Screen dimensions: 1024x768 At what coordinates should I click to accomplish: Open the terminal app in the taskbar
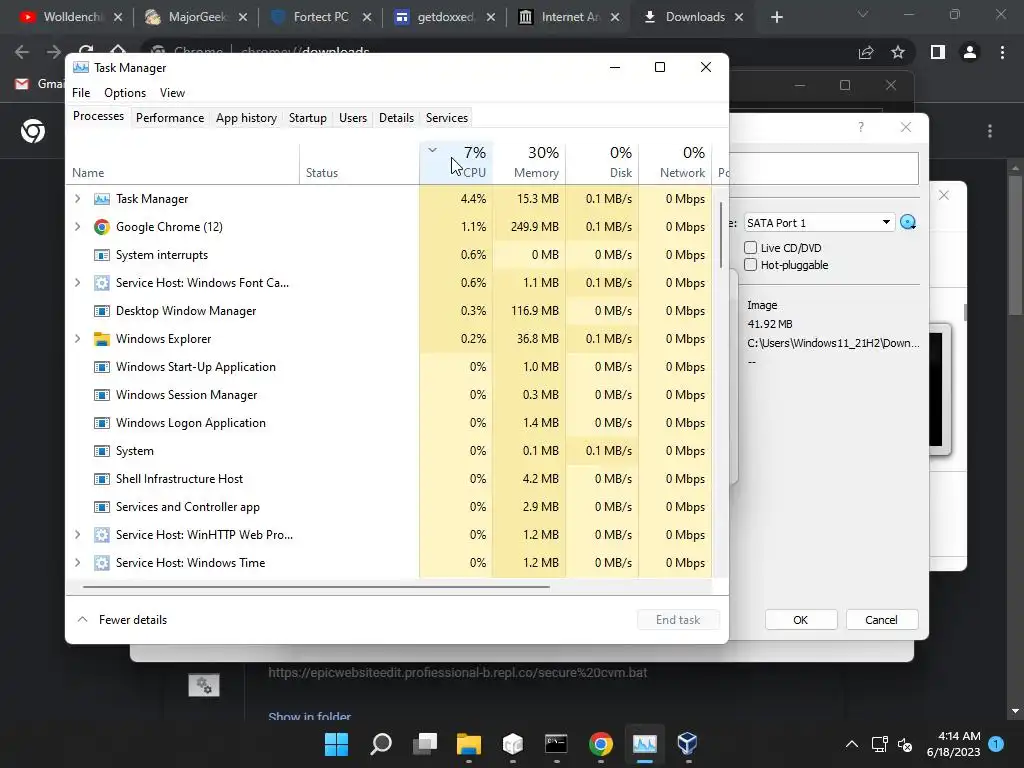pyautogui.click(x=556, y=744)
